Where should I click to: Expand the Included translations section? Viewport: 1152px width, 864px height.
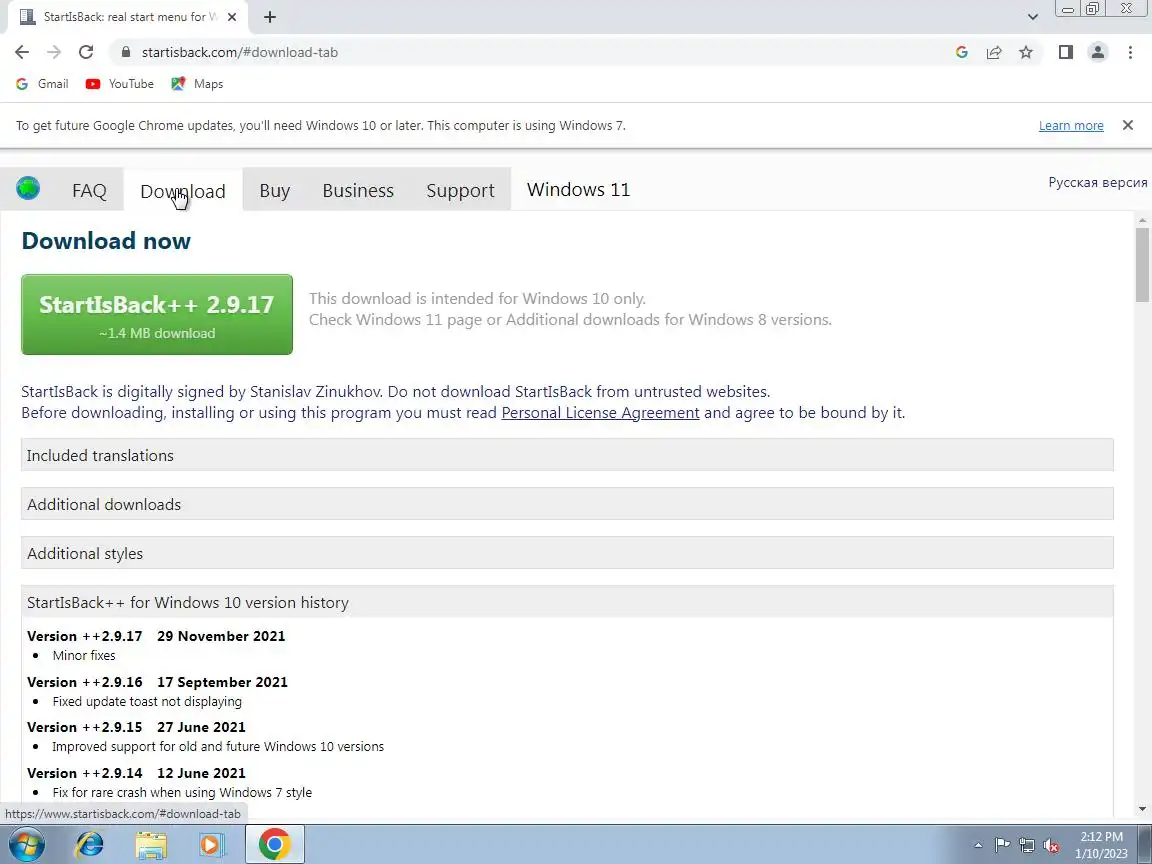[x=567, y=456]
